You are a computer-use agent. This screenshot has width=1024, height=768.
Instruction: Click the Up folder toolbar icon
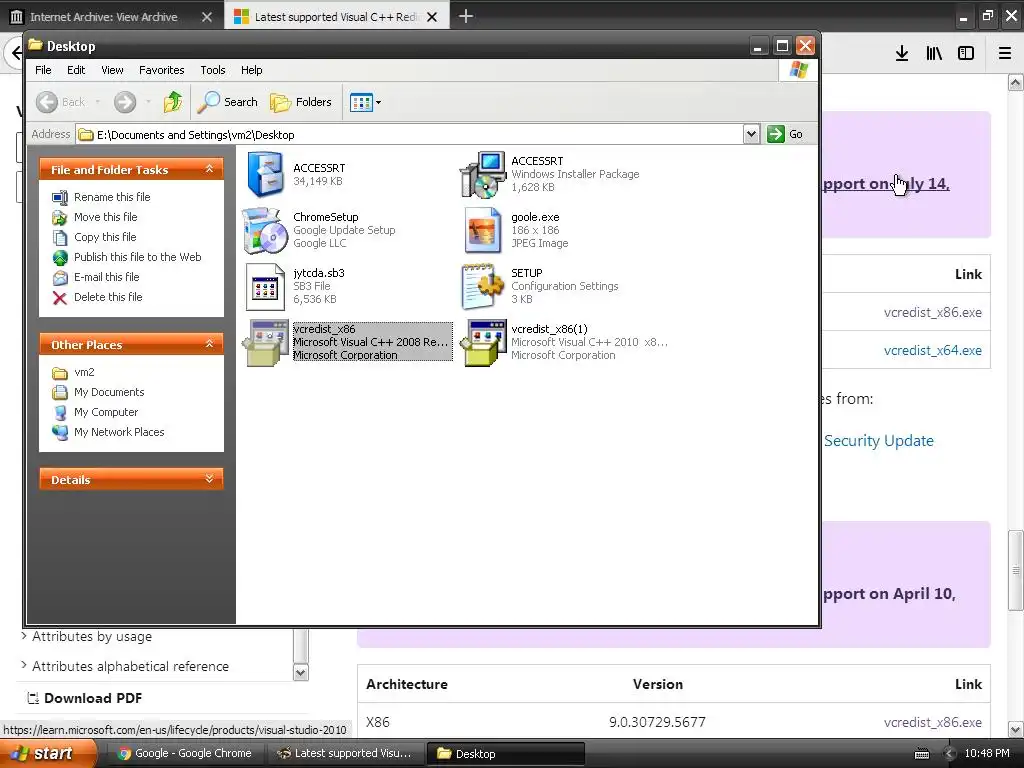[x=172, y=102]
